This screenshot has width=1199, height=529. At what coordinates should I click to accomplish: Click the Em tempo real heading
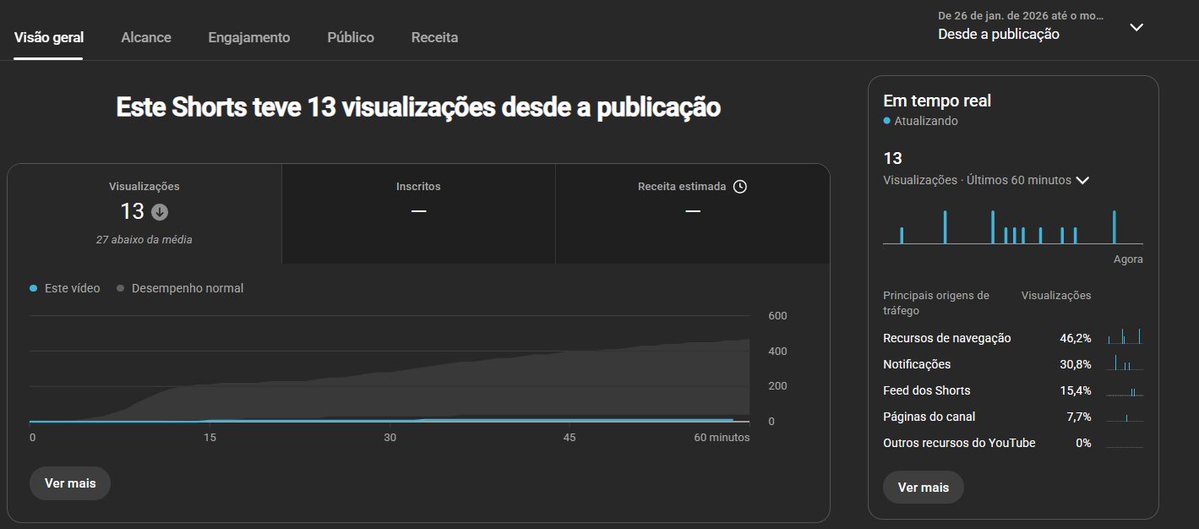pos(937,101)
